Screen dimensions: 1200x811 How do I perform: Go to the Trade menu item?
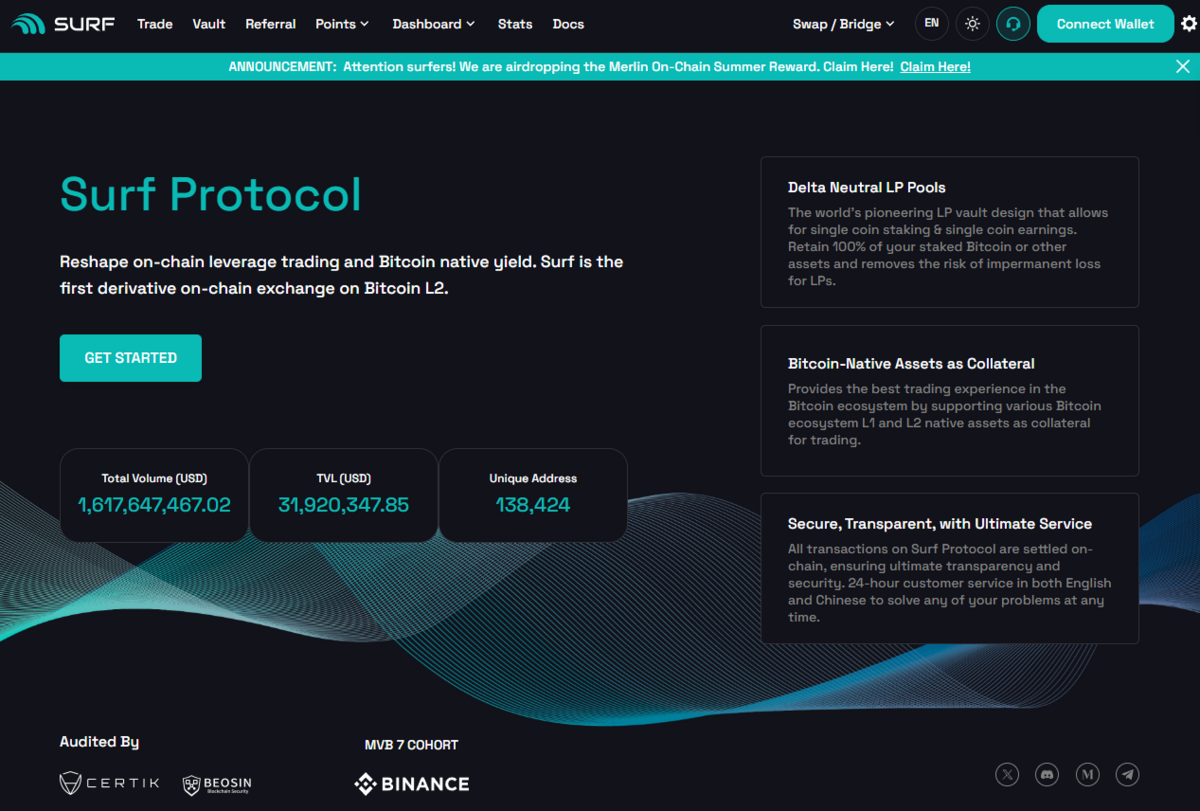pos(155,24)
